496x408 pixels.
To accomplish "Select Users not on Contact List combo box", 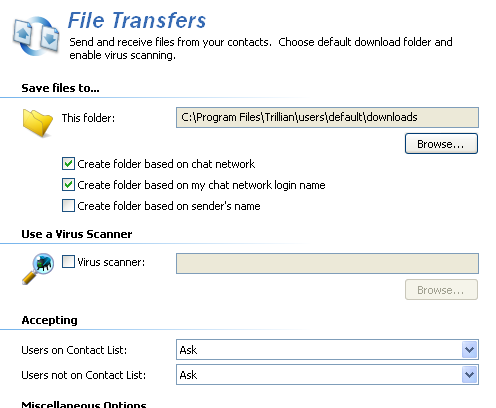I will pyautogui.click(x=327, y=375).
